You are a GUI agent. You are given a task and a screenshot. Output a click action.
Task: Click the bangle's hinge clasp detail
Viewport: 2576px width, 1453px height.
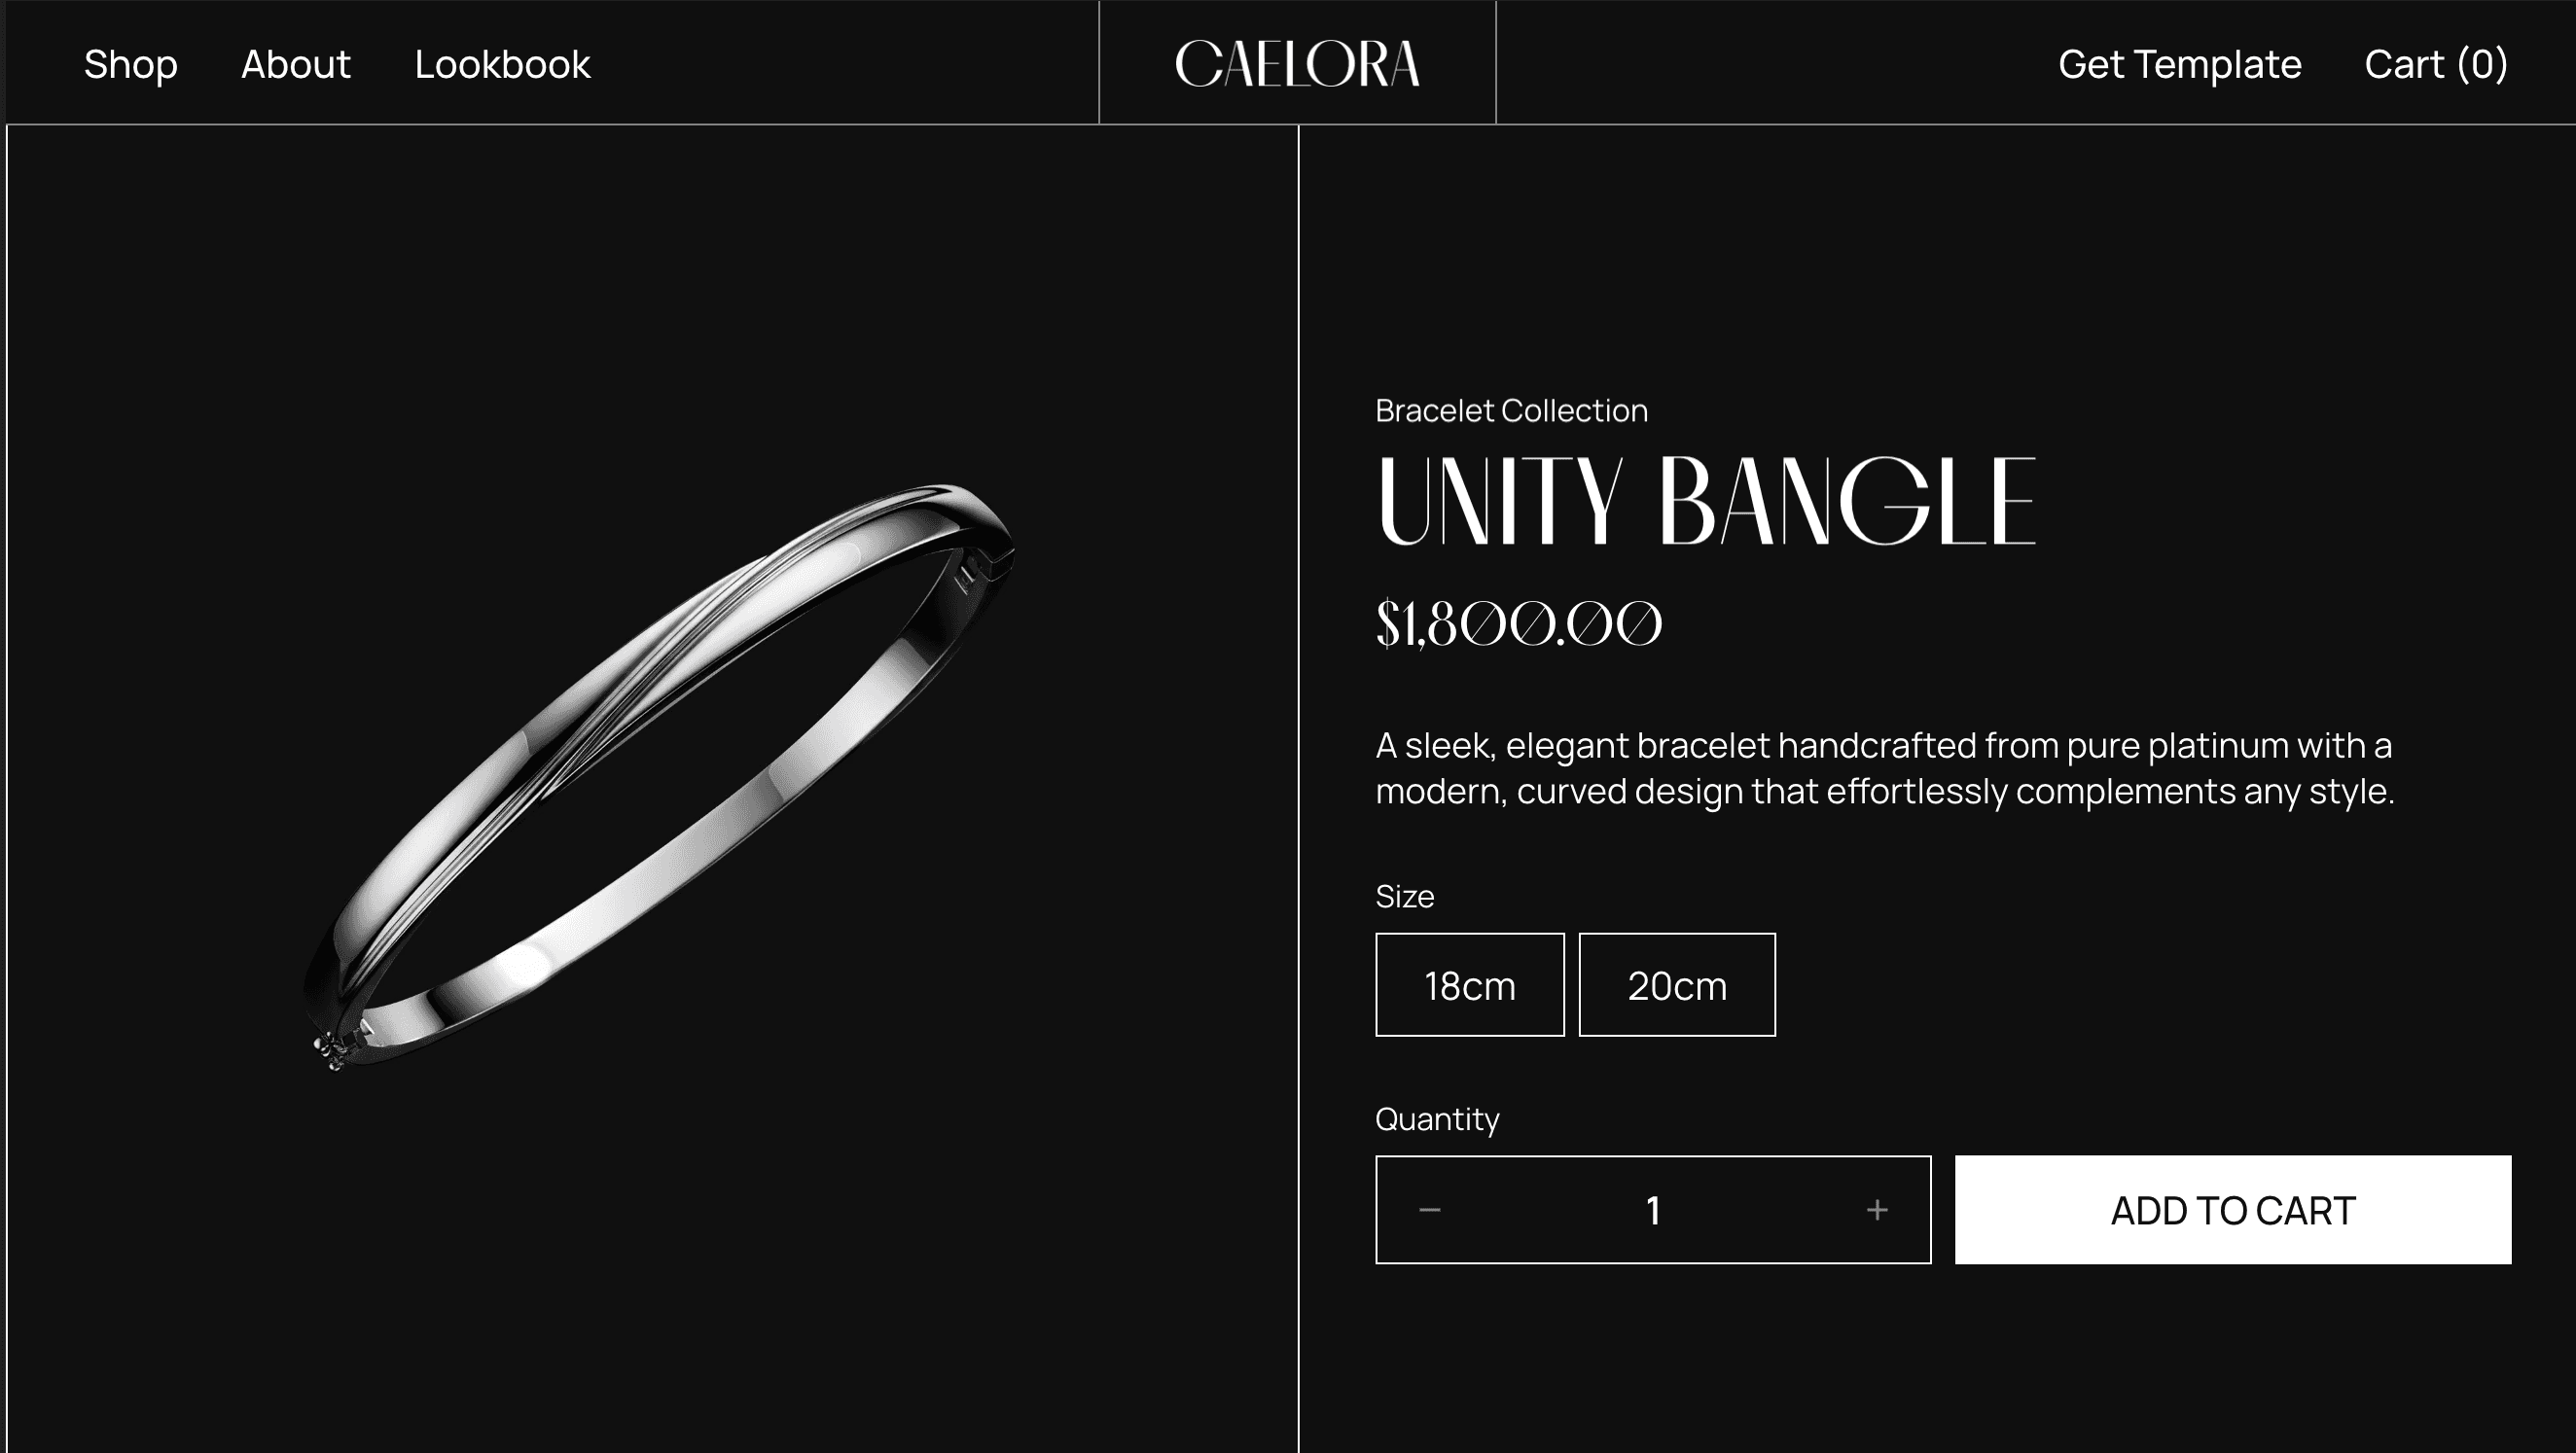coord(332,1052)
